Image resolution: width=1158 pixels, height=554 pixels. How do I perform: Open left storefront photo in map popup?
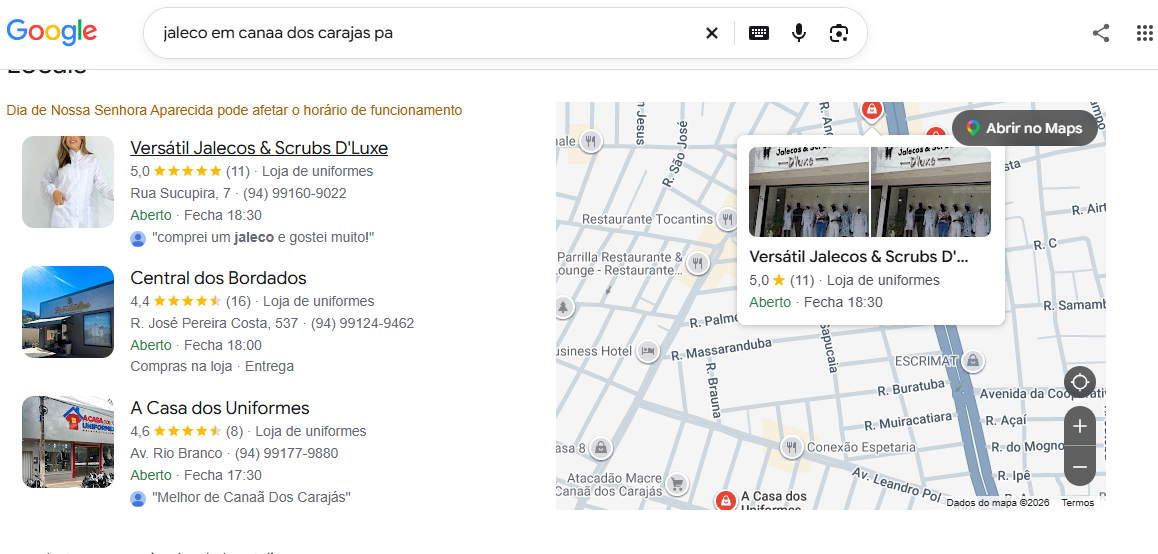pyautogui.click(x=809, y=191)
